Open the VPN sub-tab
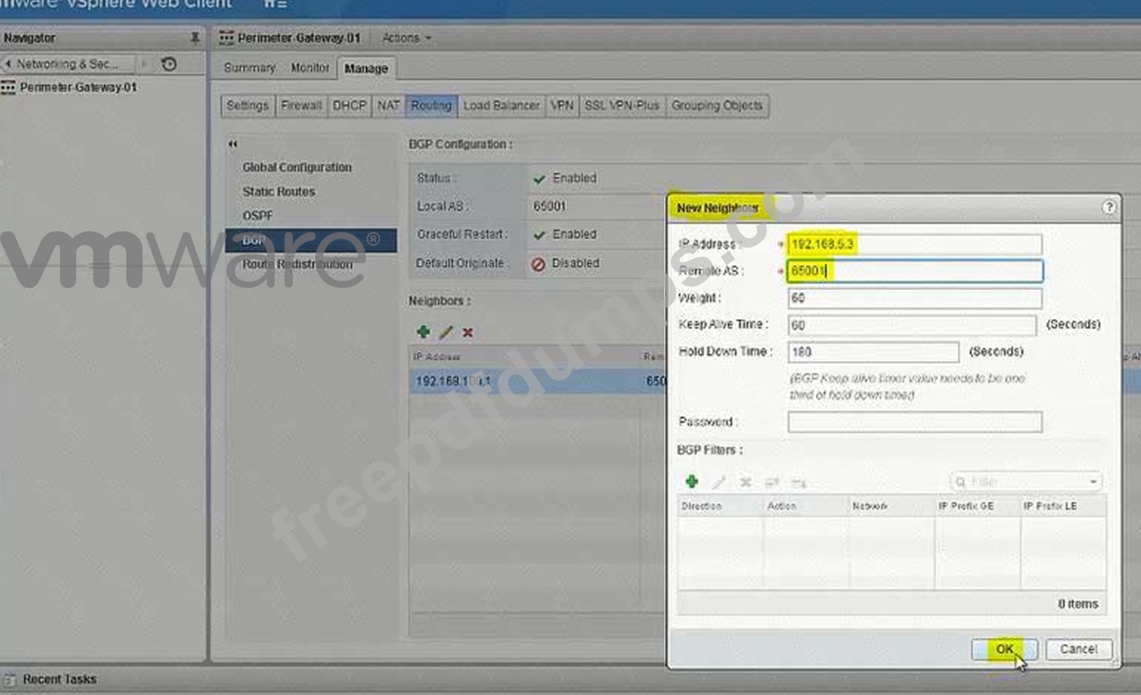The height and width of the screenshot is (695, 1141). [562, 106]
